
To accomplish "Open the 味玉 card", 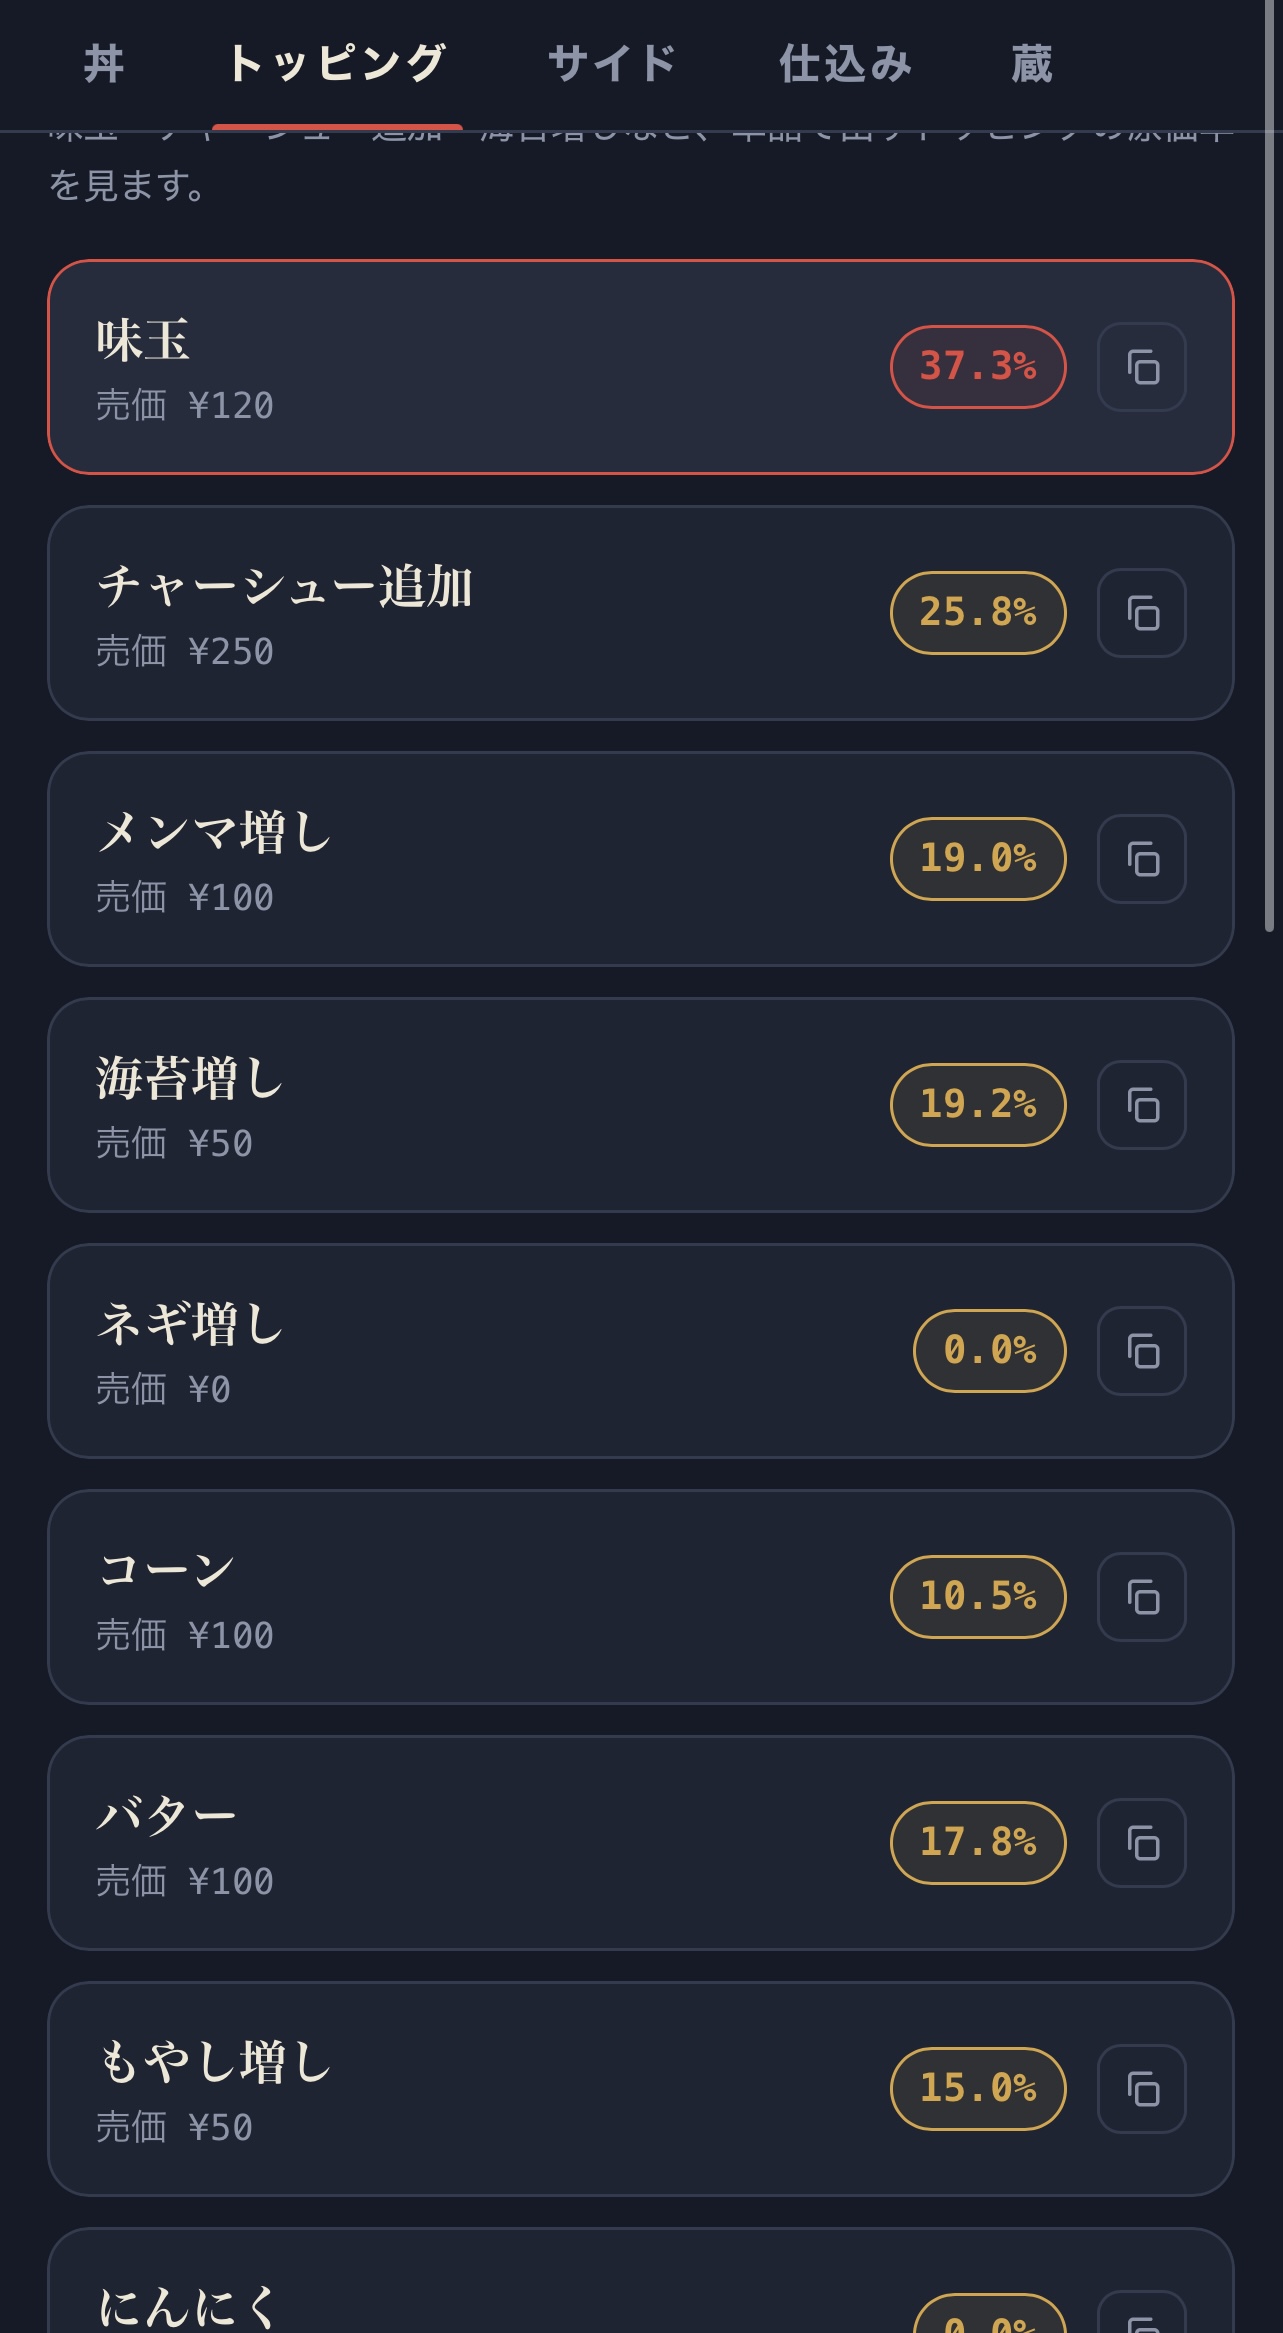I will click(641, 367).
